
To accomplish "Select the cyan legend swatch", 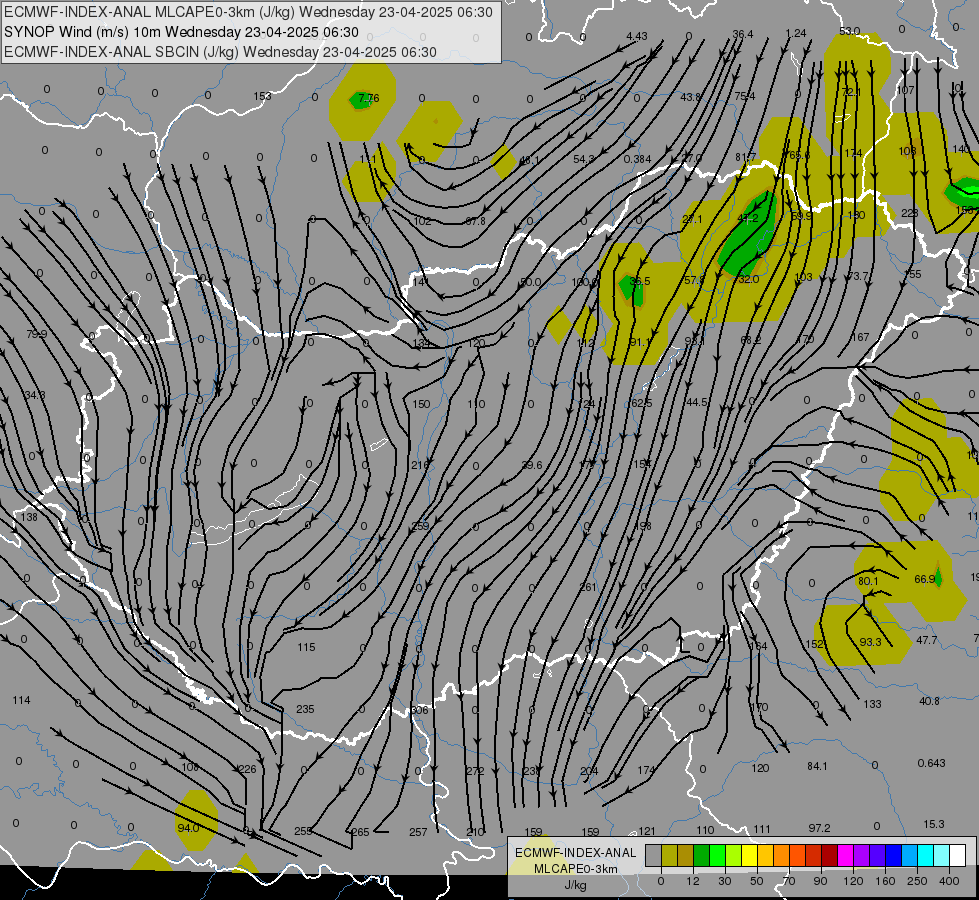I will point(925,856).
